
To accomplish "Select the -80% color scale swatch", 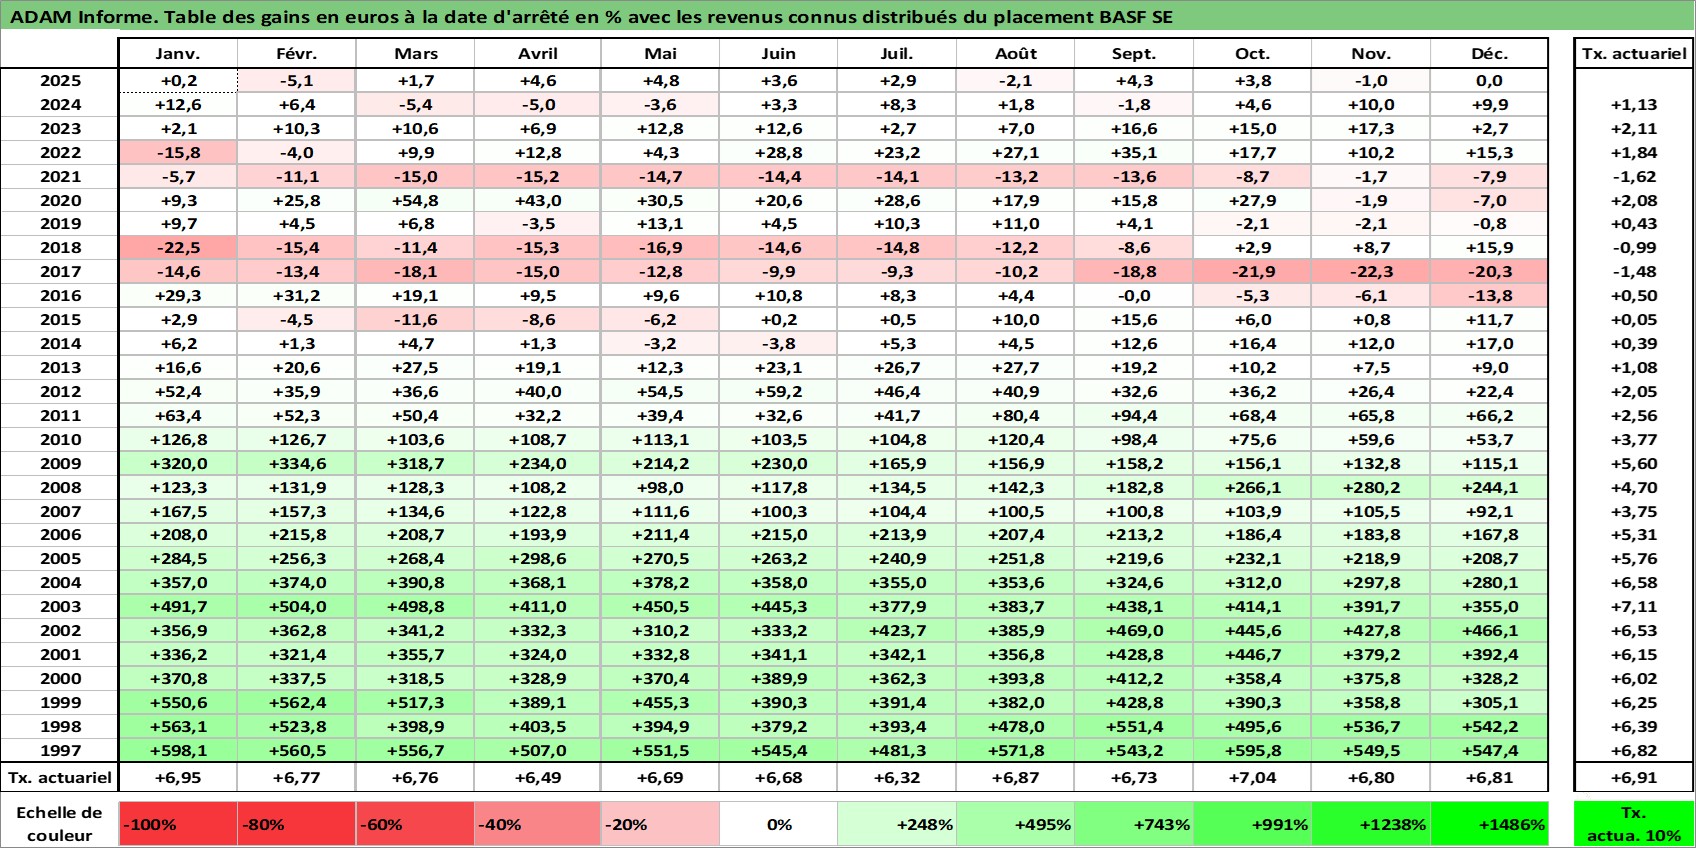I will (297, 824).
